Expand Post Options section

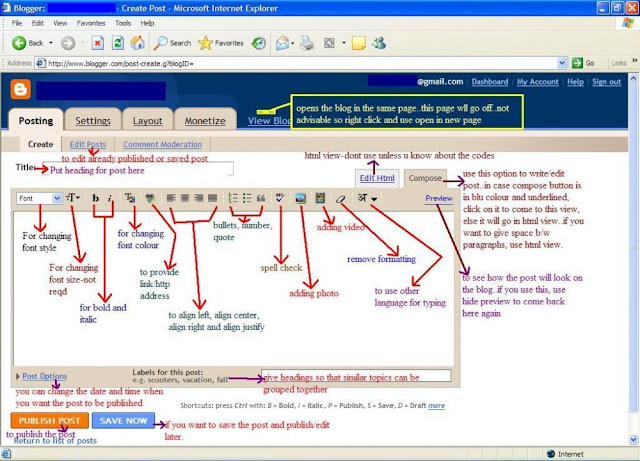(x=41, y=376)
